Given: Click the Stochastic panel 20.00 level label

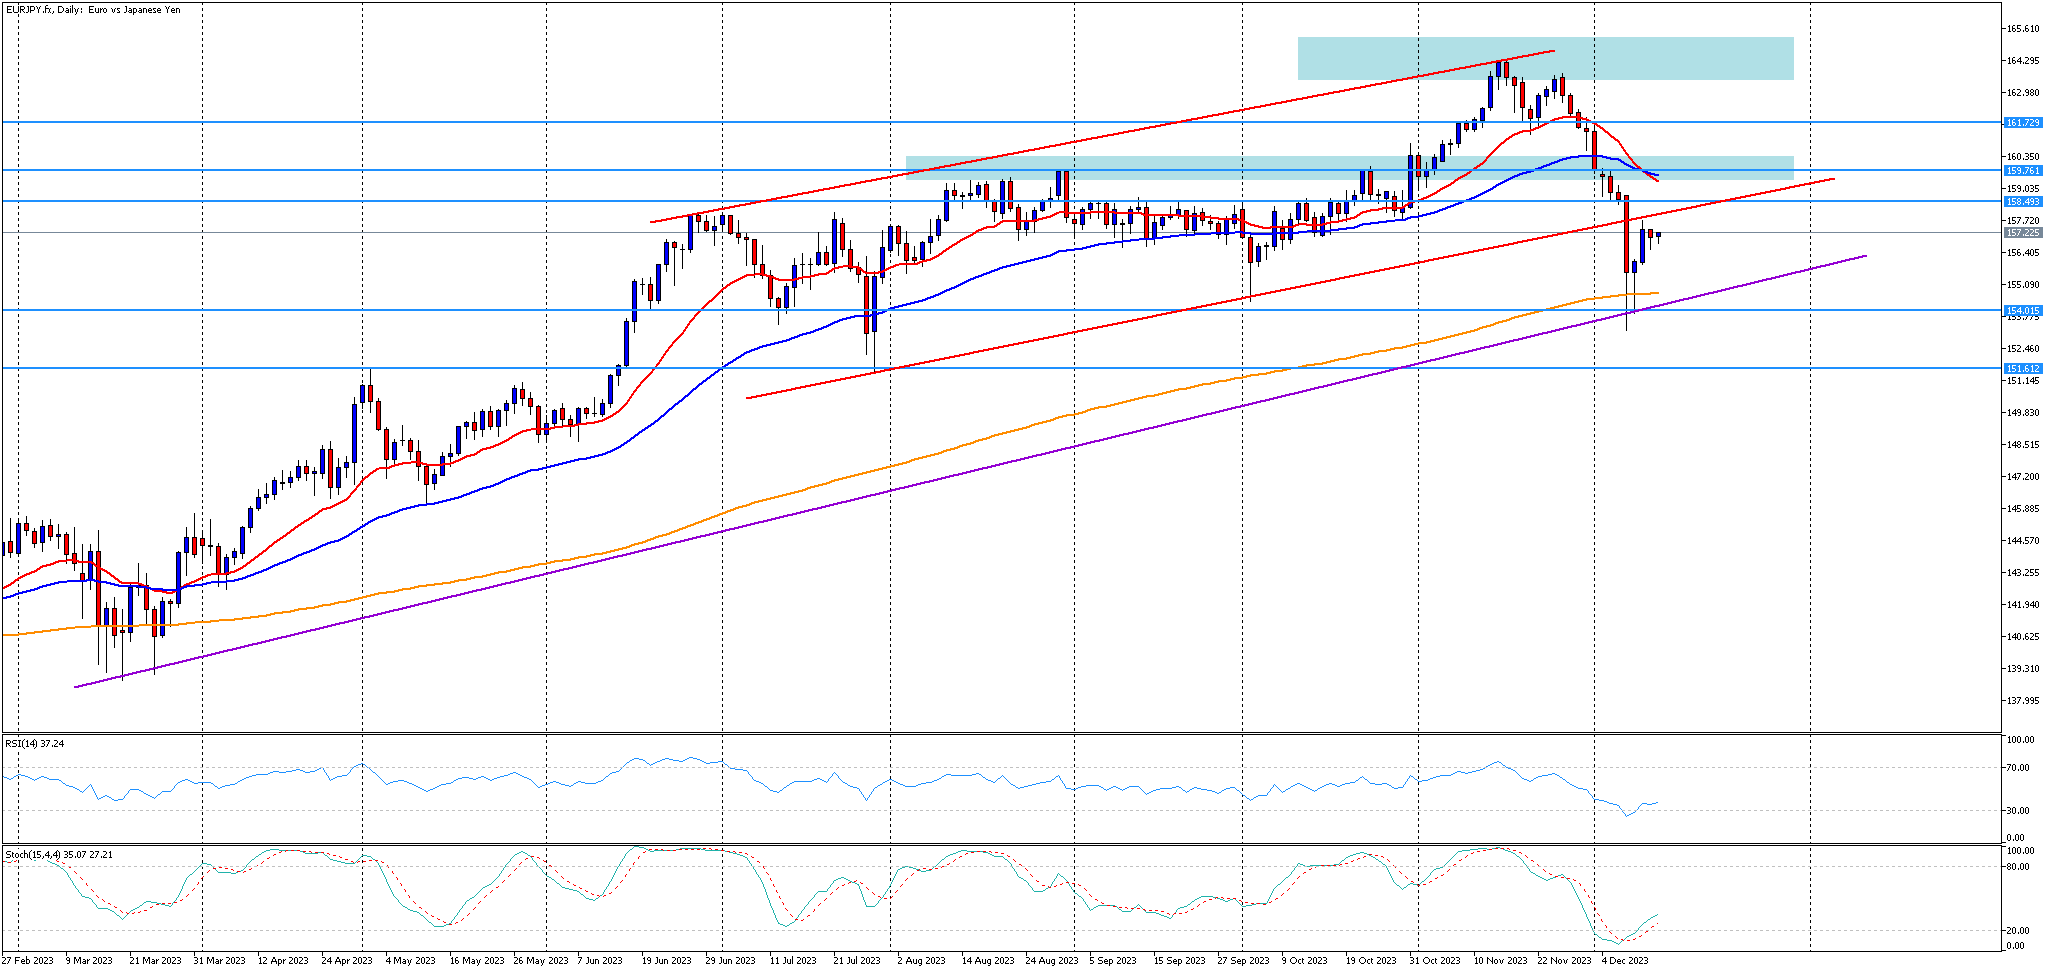Looking at the screenshot, I should [2016, 931].
